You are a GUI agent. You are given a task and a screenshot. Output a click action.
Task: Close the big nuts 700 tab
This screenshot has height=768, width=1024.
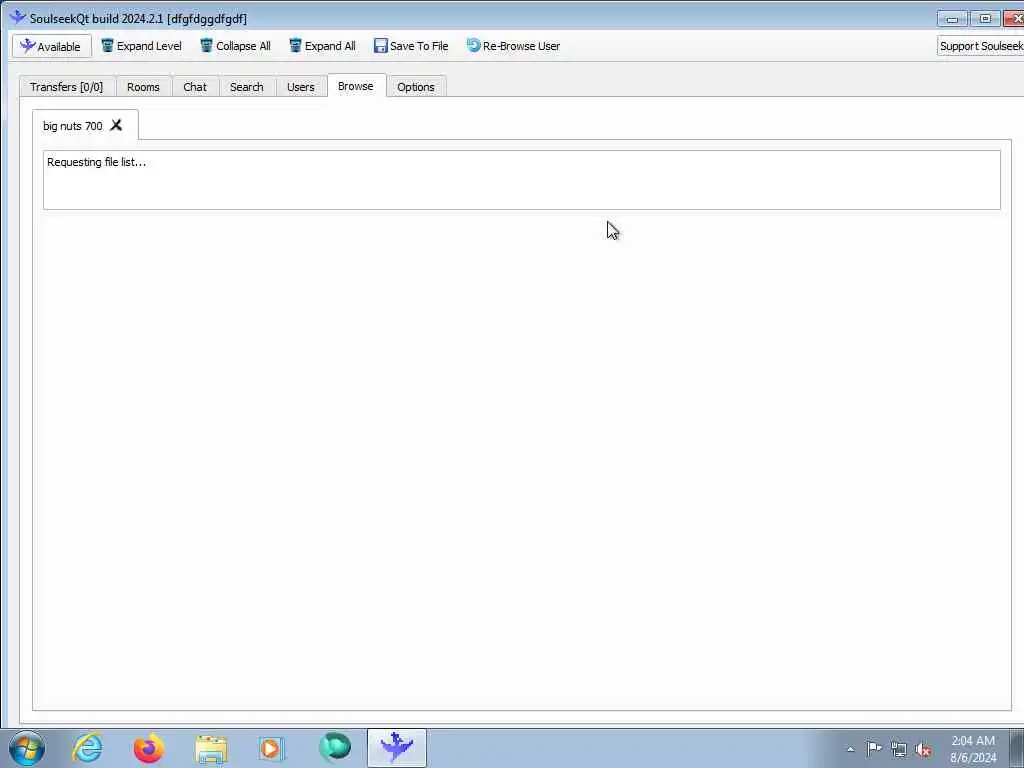point(116,125)
